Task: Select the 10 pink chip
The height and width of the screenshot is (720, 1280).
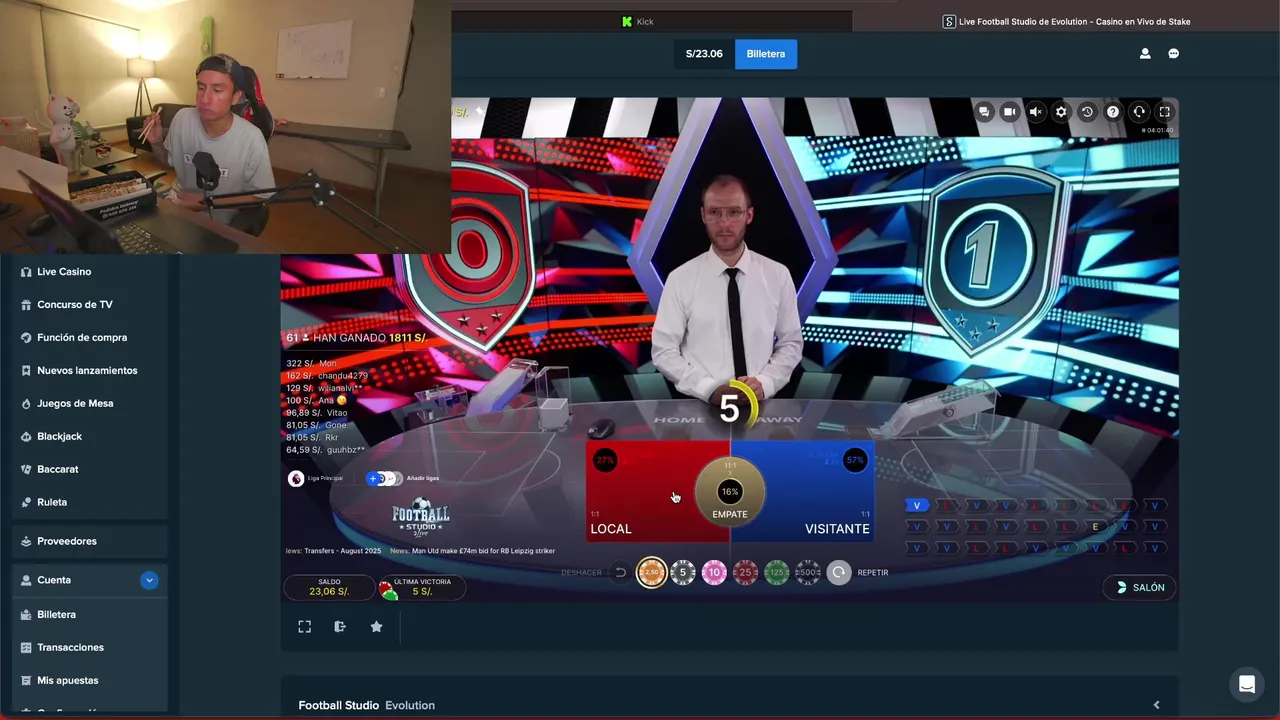Action: [714, 572]
